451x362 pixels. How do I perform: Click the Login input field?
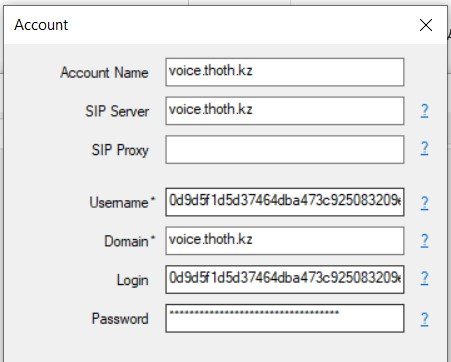click(285, 279)
